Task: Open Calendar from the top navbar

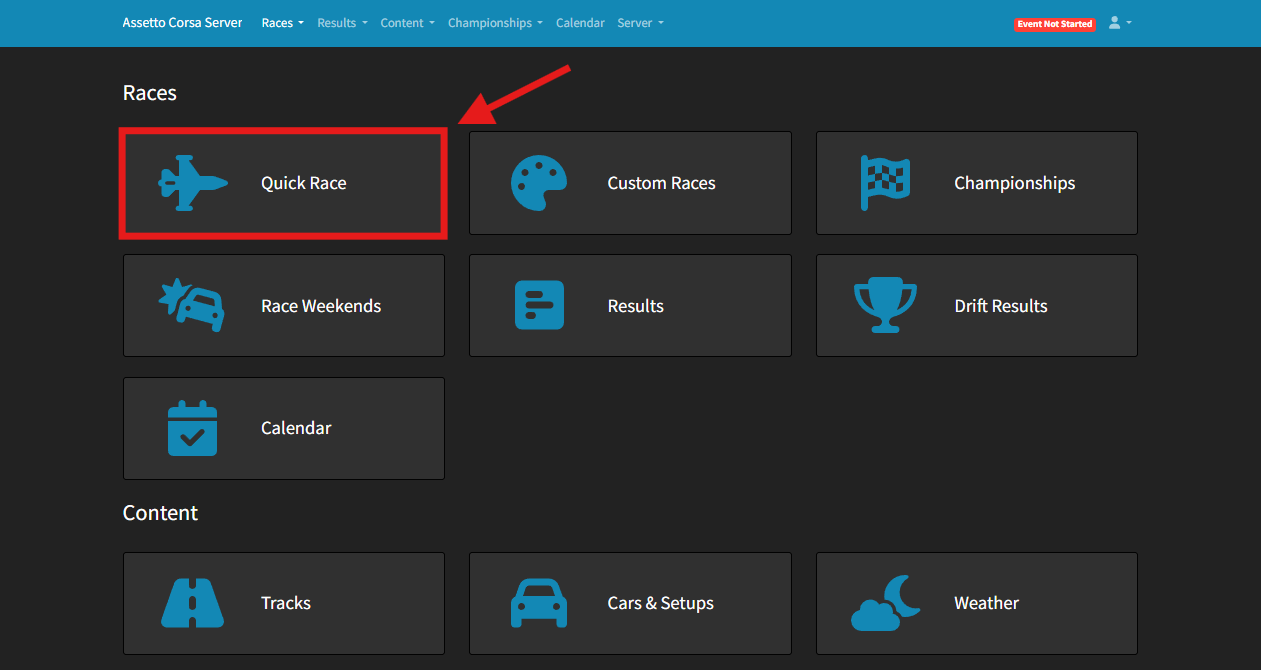Action: [580, 22]
